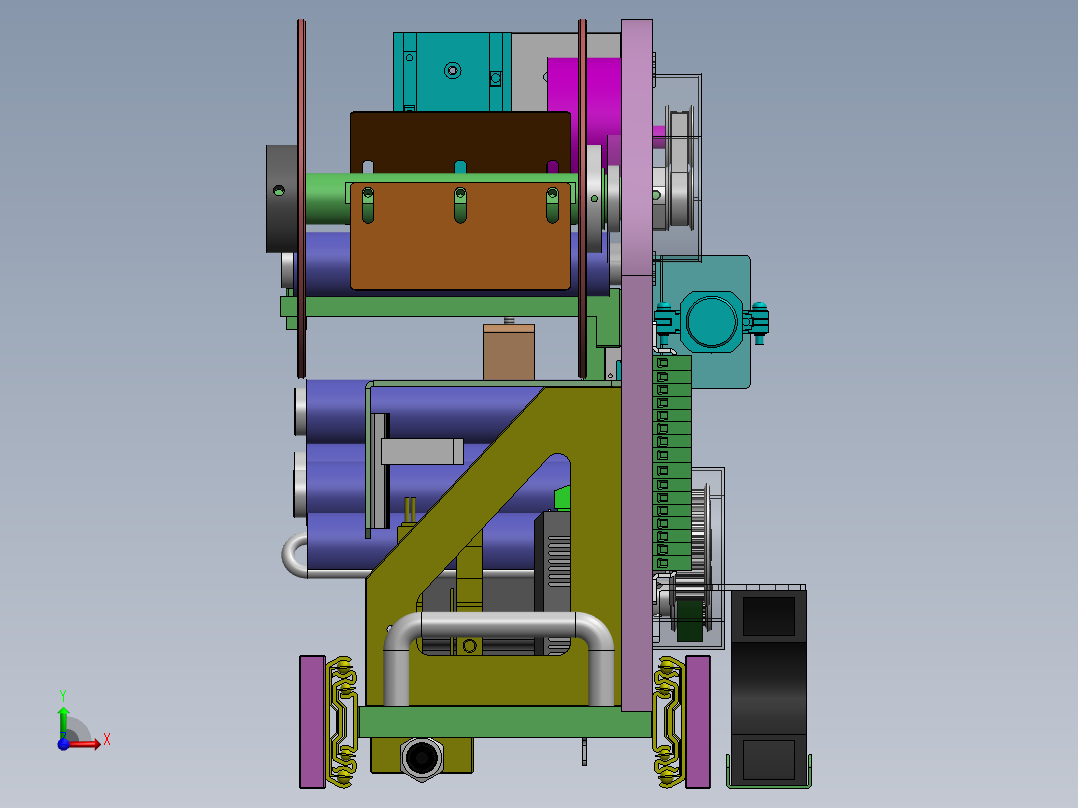Select the dark brown upper plate
The width and height of the screenshot is (1078, 808).
(460, 142)
